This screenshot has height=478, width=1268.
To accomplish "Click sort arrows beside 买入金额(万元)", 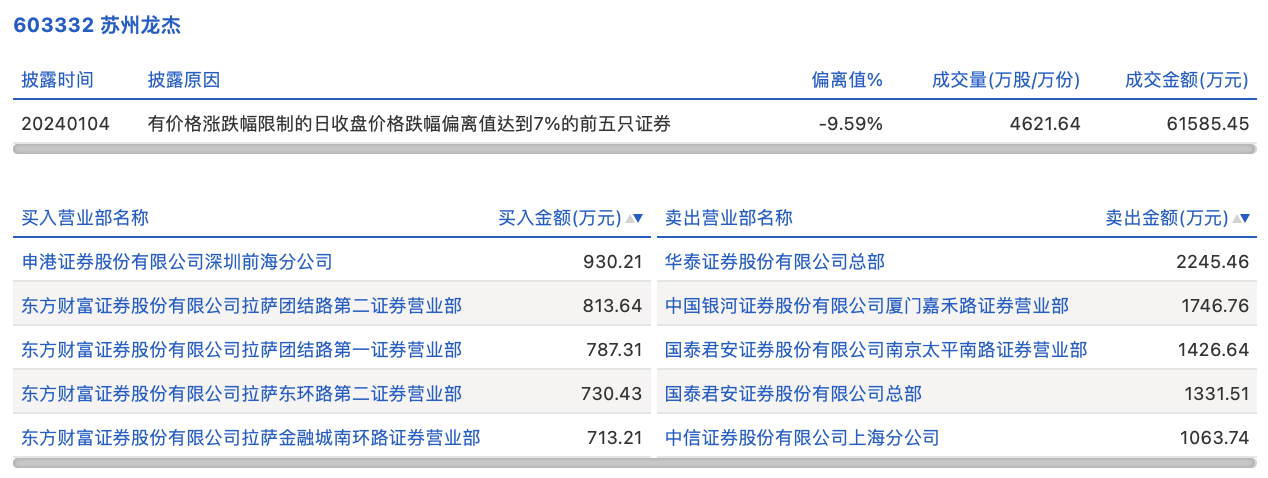I will (x=635, y=218).
